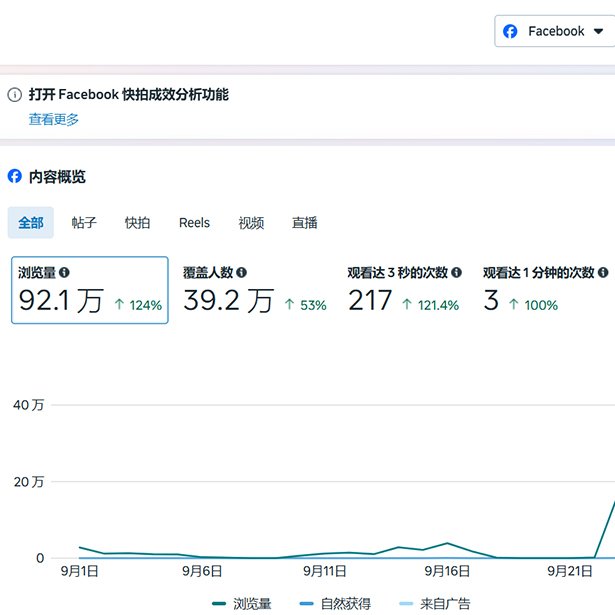
Task: Click info icon beside 观看达 1 分钟的次数
Action: [603, 272]
